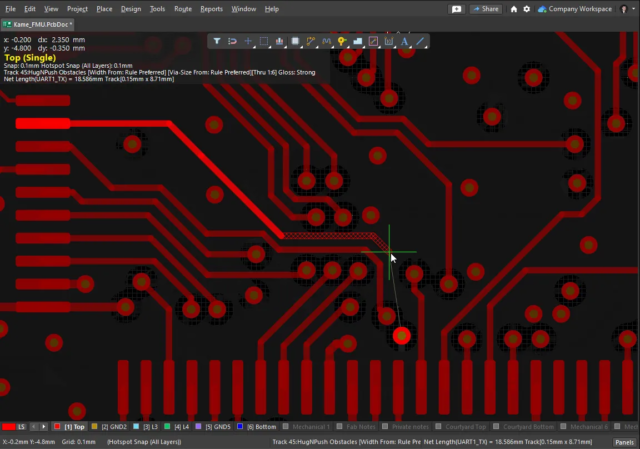Select the move objects cross tool

pyautogui.click(x=248, y=41)
